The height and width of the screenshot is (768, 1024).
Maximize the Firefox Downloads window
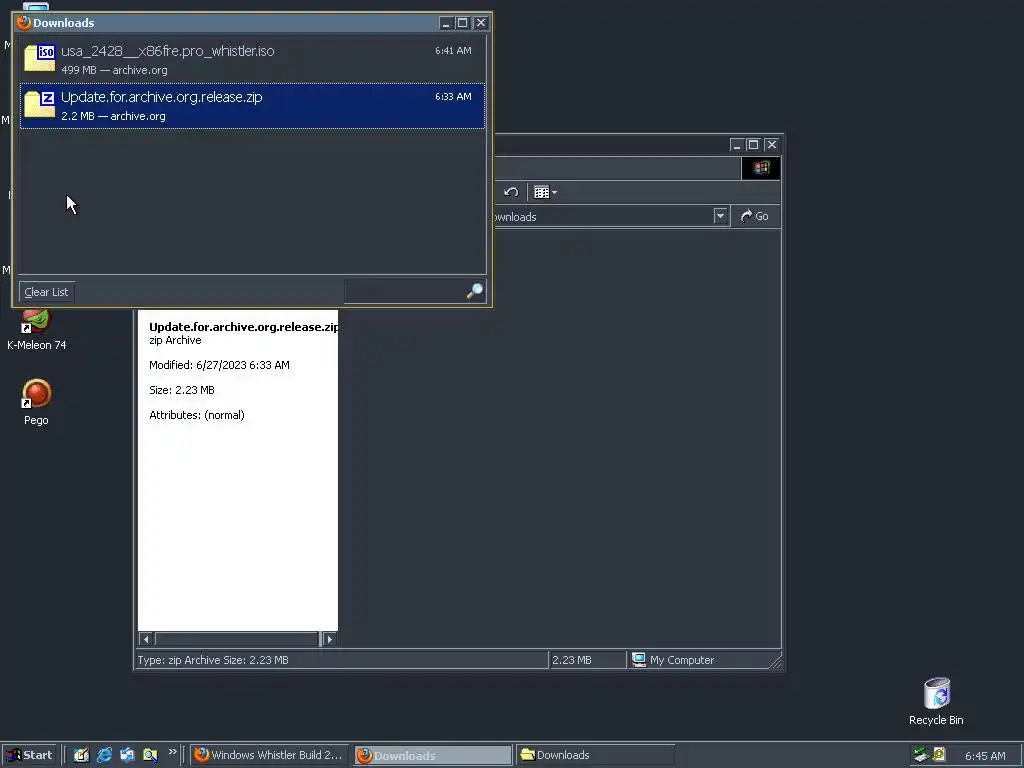[x=463, y=23]
